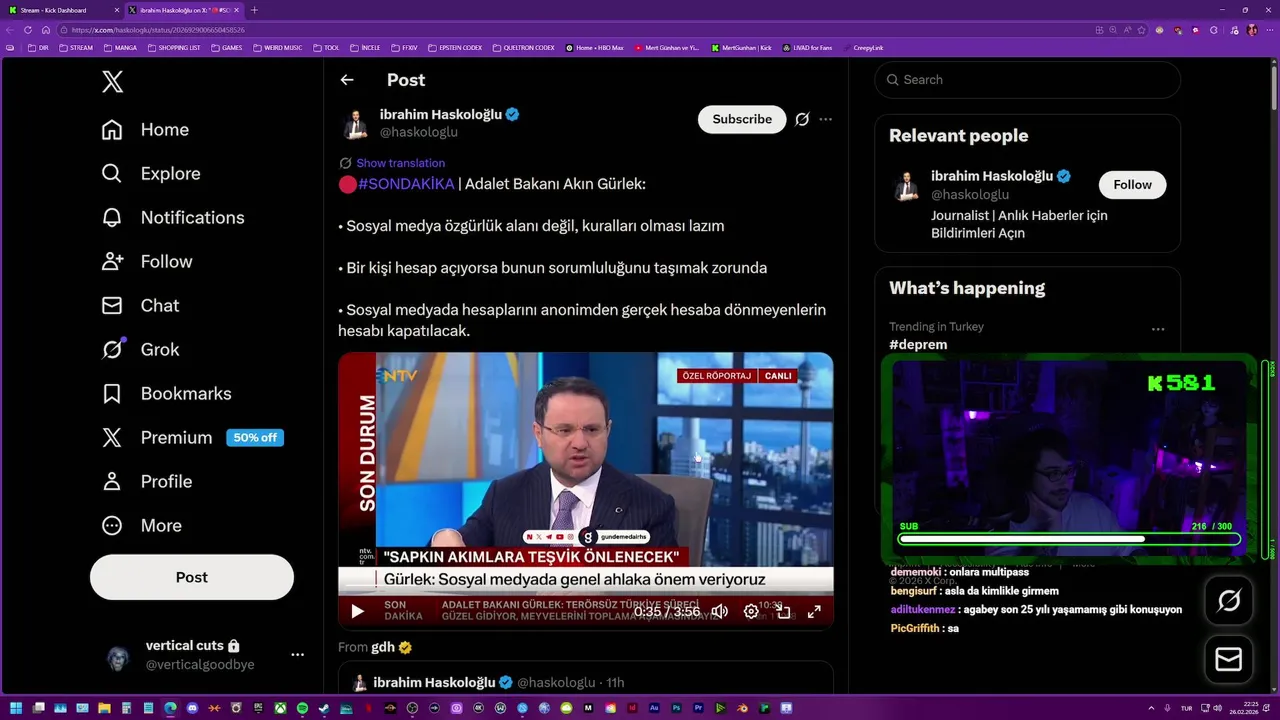Open Spotify from the taskbar
Screen dimensions: 1280x720
[x=302, y=708]
